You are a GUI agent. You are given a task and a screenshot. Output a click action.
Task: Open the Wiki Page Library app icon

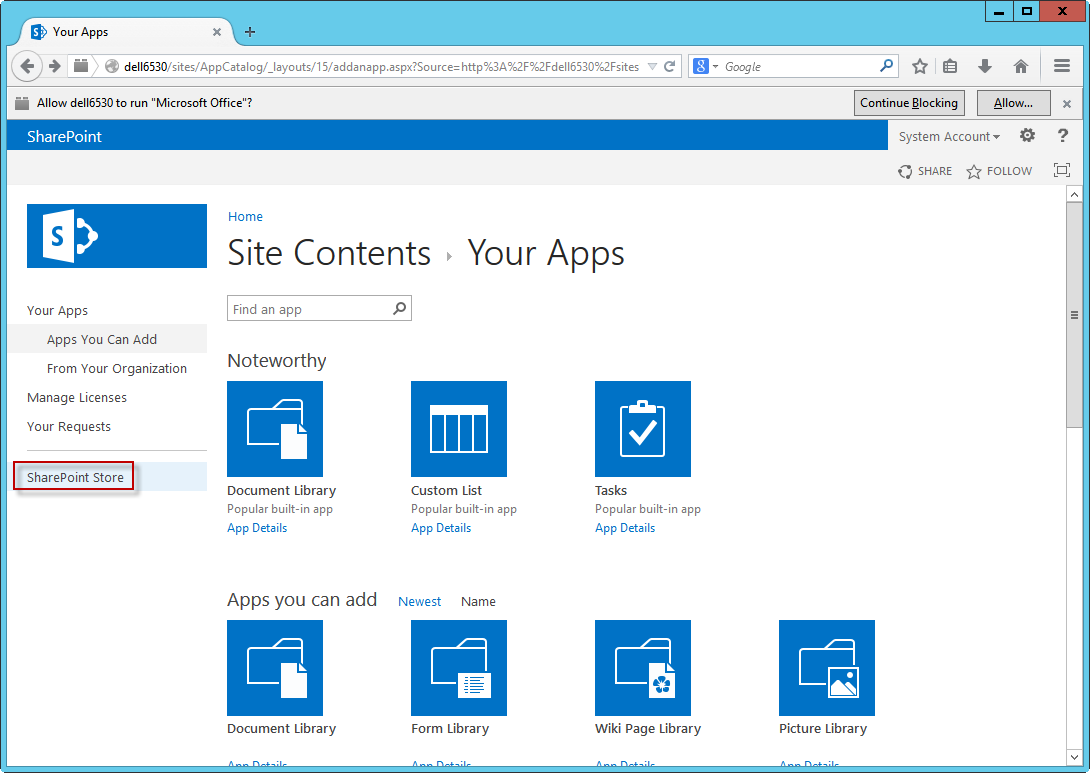pos(643,668)
